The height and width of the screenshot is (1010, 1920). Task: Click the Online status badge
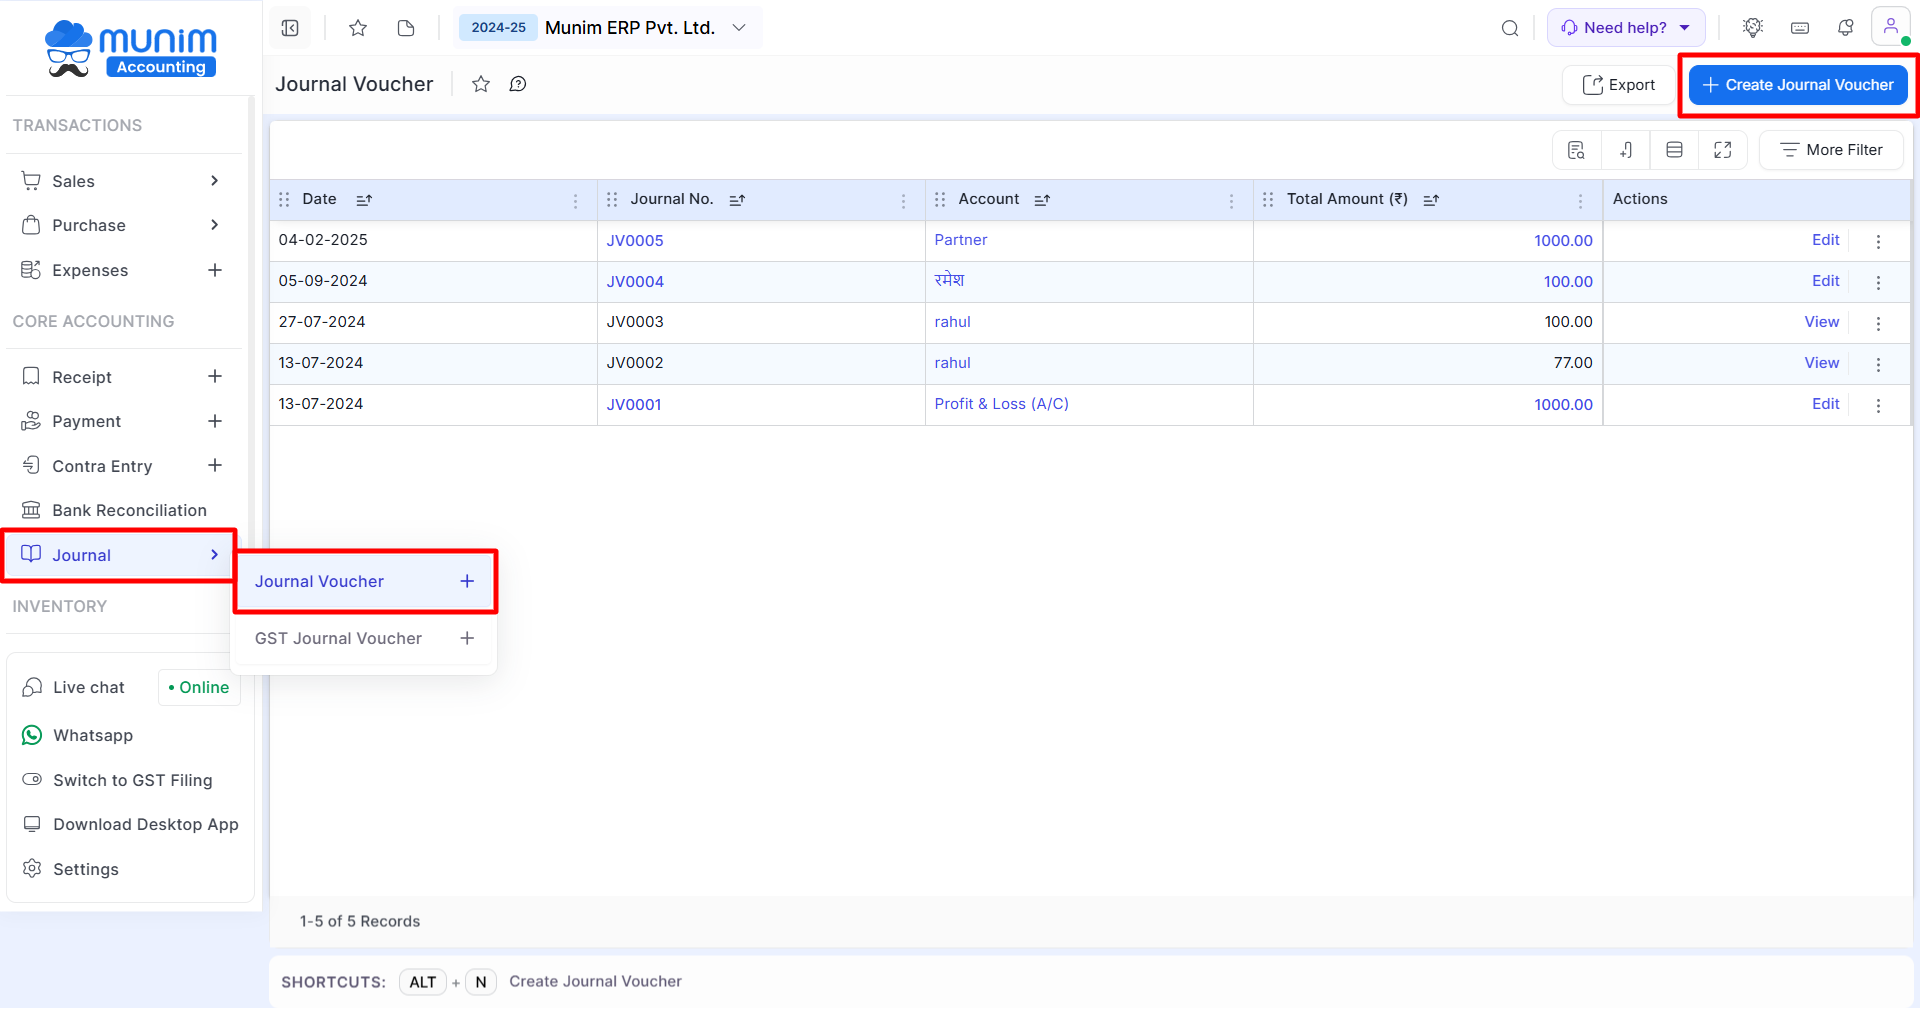[x=199, y=687]
